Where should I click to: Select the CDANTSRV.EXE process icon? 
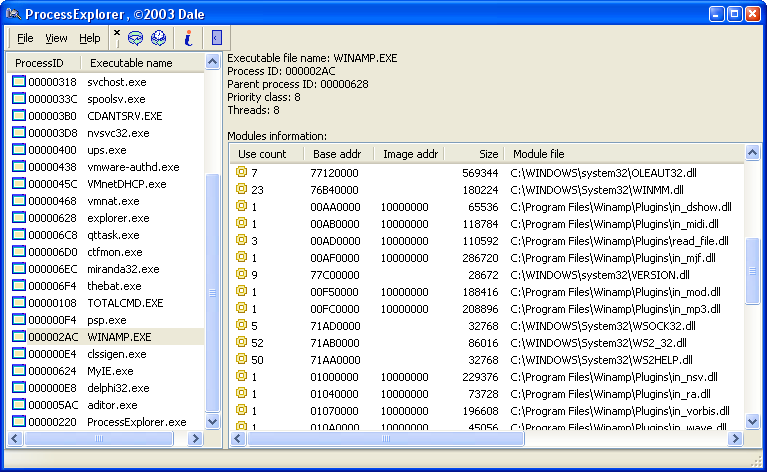pos(19,115)
